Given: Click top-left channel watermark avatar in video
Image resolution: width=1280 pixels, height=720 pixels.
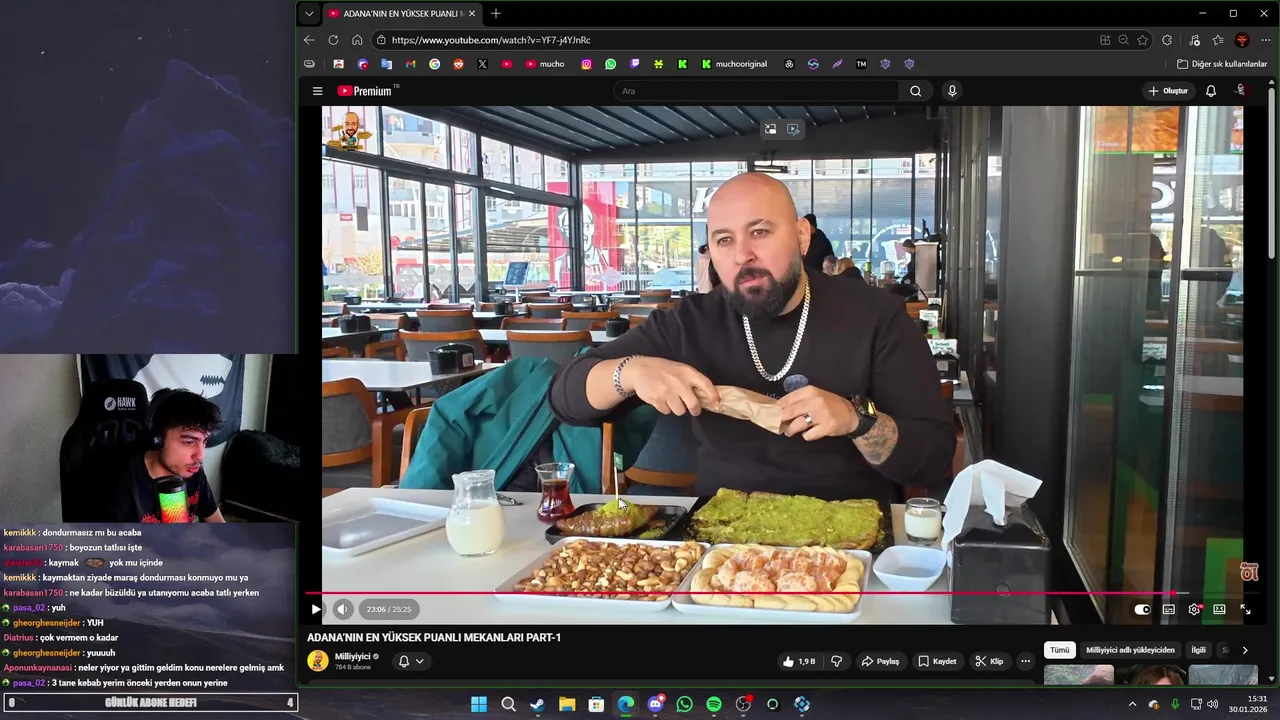Looking at the screenshot, I should pyautogui.click(x=350, y=130).
